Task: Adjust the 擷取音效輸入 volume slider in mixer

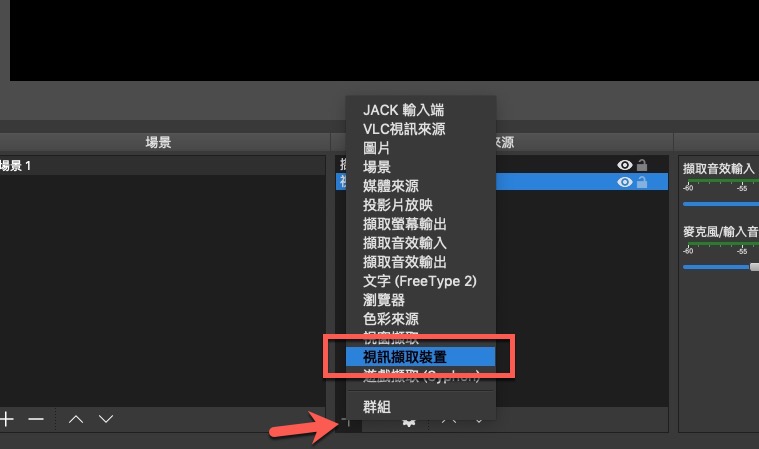Action: (x=721, y=204)
